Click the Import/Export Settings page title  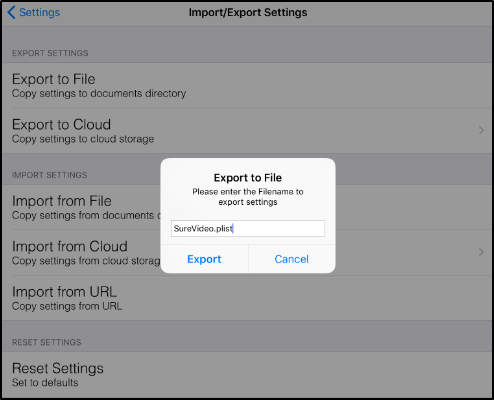tap(248, 12)
